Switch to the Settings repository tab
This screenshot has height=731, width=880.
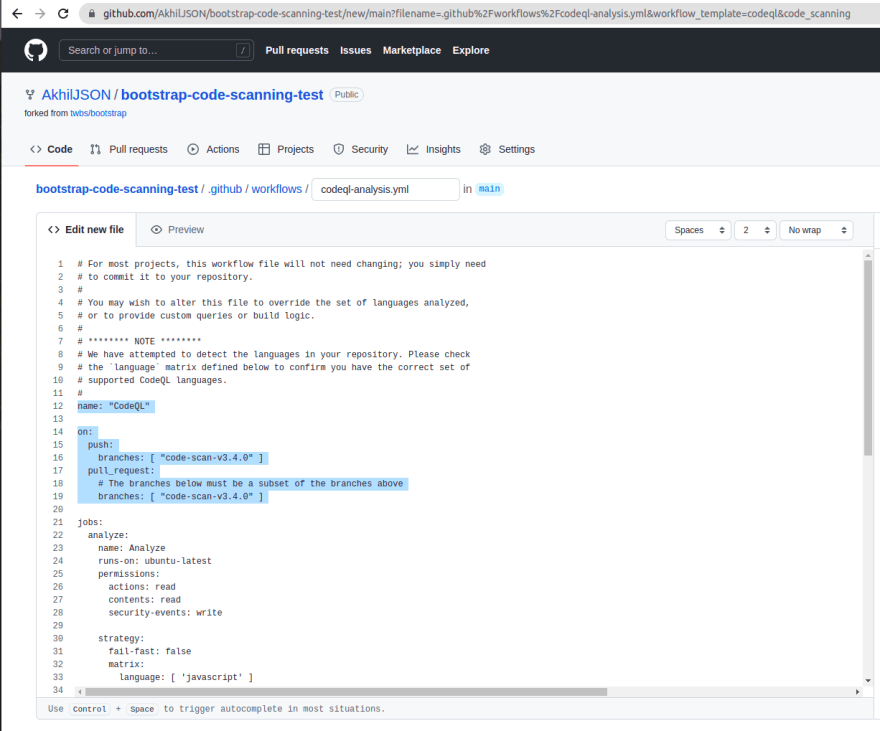(x=507, y=149)
